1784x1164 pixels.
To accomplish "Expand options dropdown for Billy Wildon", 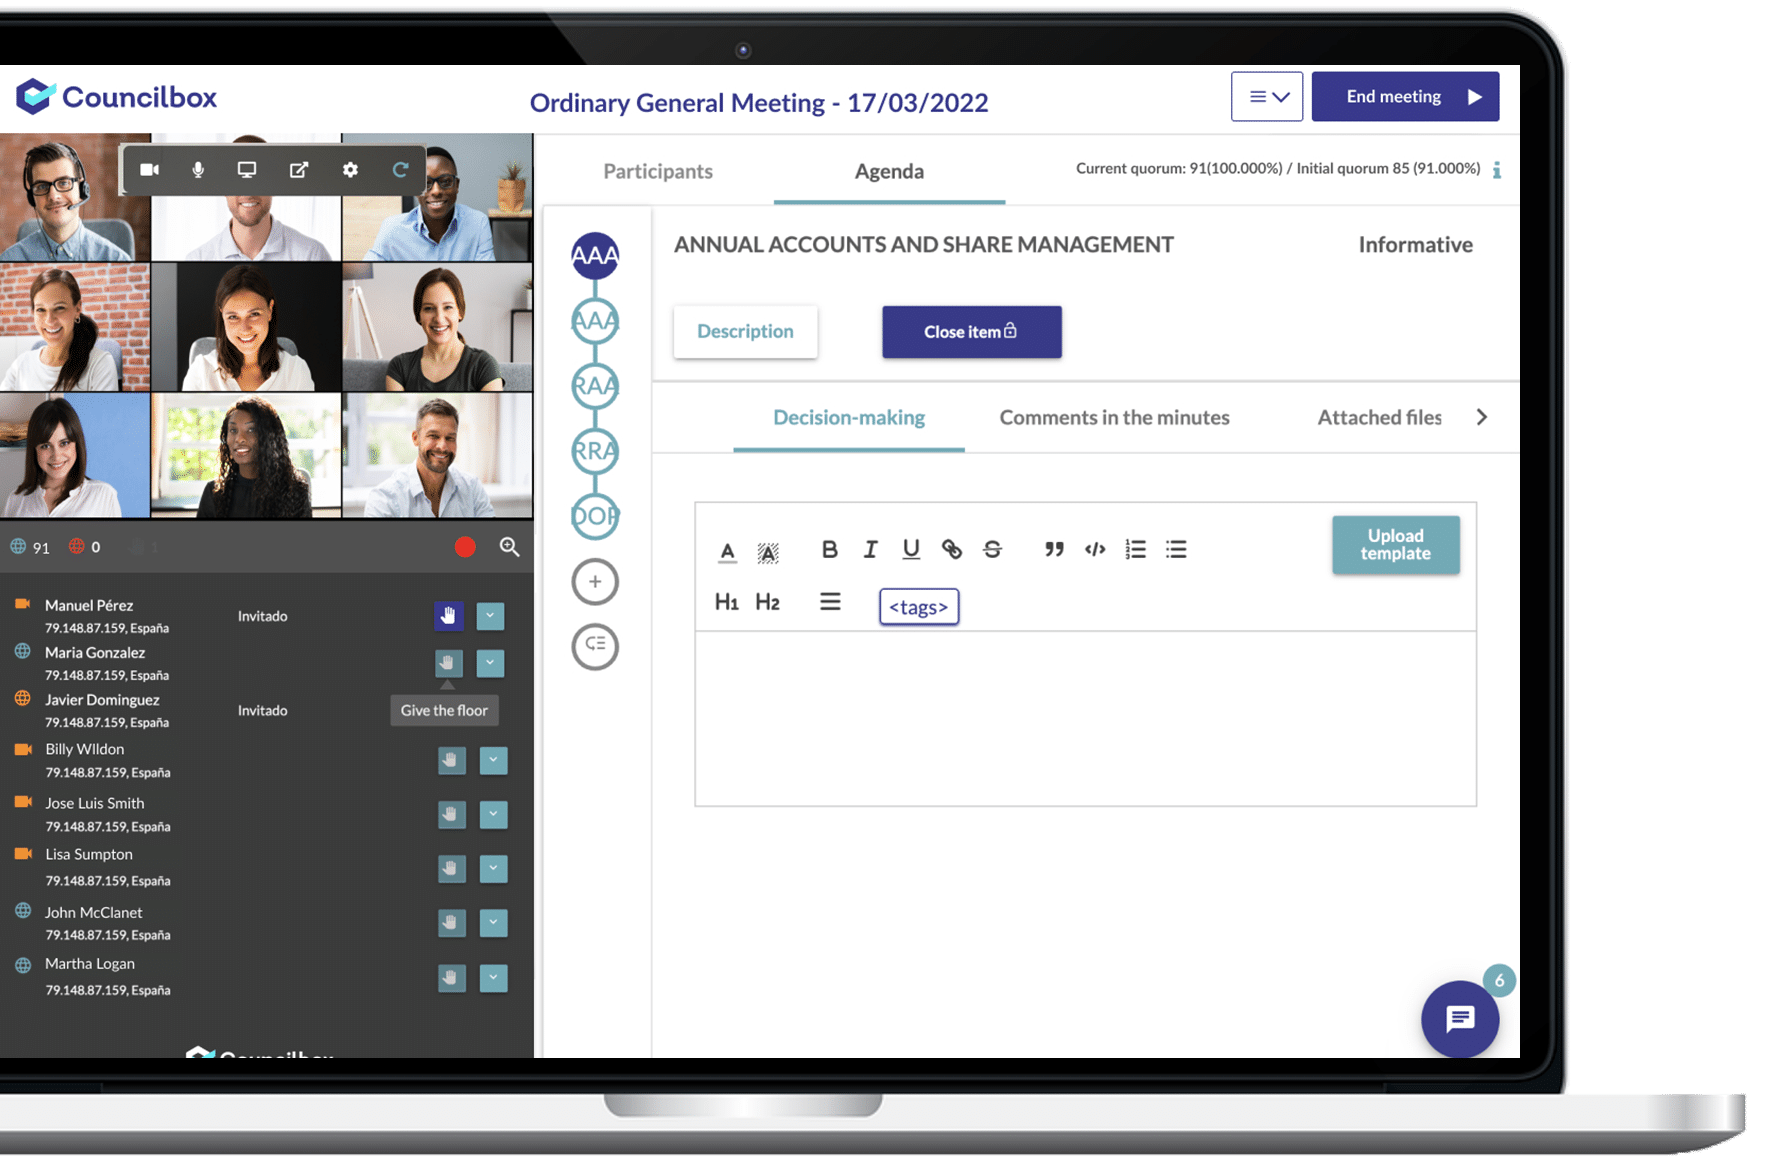I will tap(493, 760).
